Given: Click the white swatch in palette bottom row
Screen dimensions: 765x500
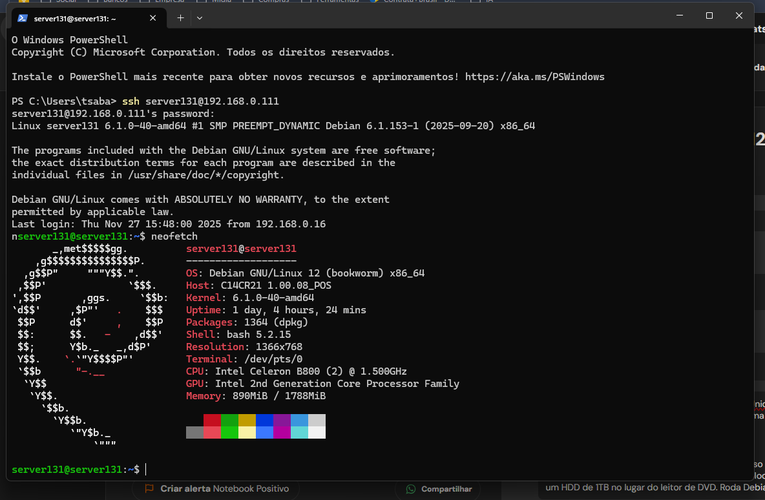Looking at the screenshot, I should [x=317, y=432].
